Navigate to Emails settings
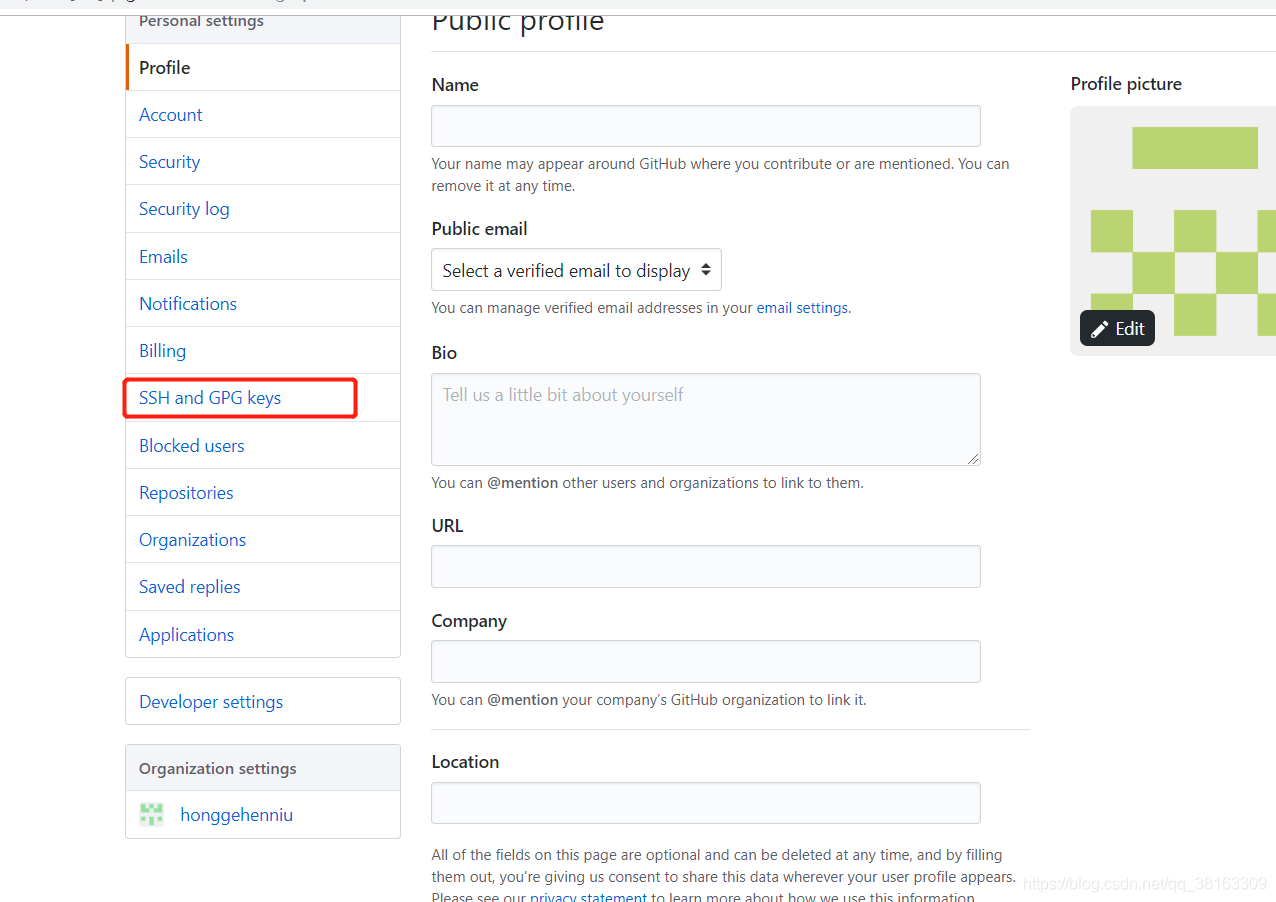Viewport: 1276px width, 902px height. tap(163, 257)
